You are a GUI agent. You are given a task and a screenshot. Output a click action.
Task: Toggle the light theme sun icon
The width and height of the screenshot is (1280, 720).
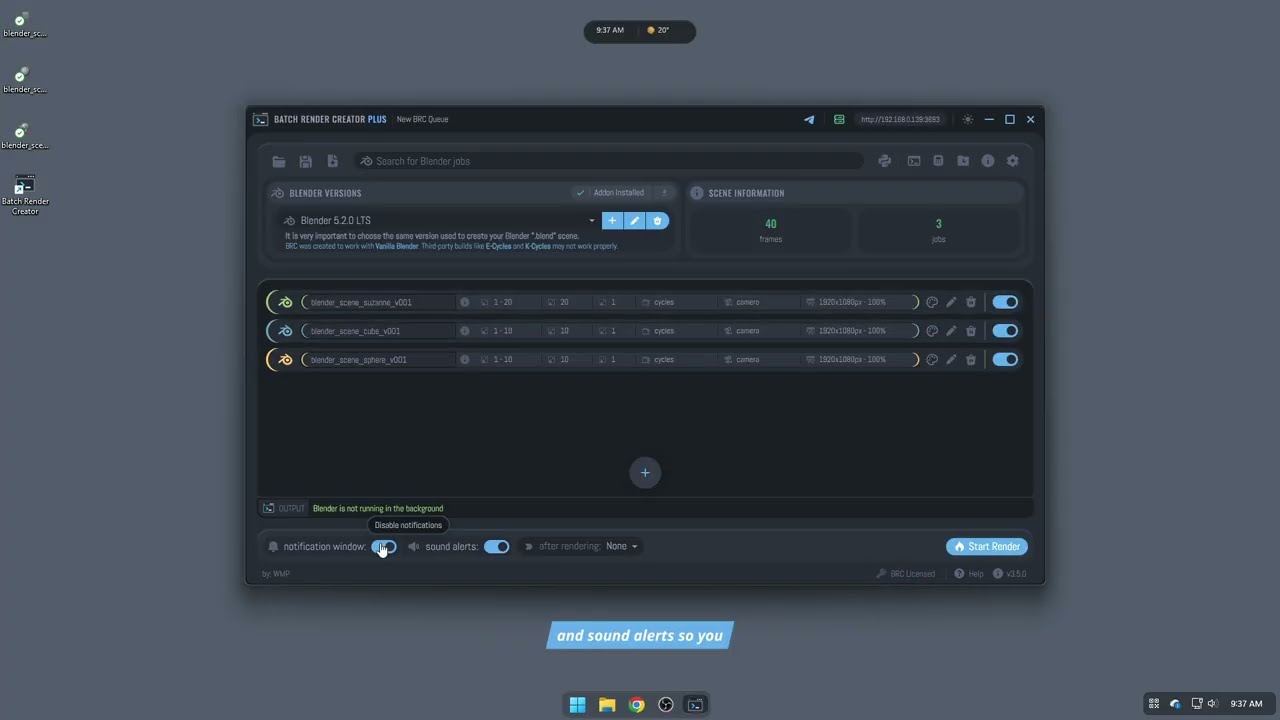(x=967, y=119)
